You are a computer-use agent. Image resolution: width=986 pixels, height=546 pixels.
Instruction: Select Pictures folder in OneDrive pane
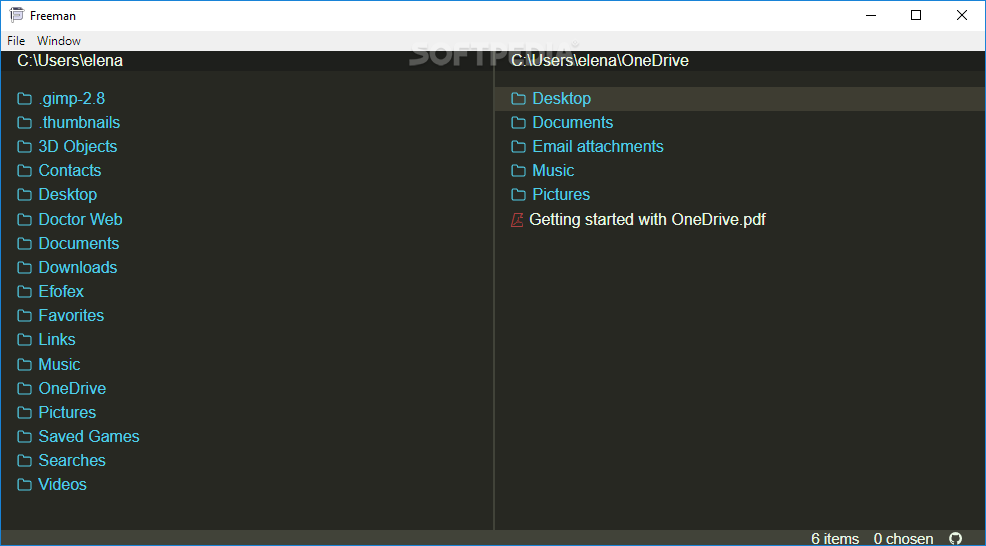click(x=561, y=194)
